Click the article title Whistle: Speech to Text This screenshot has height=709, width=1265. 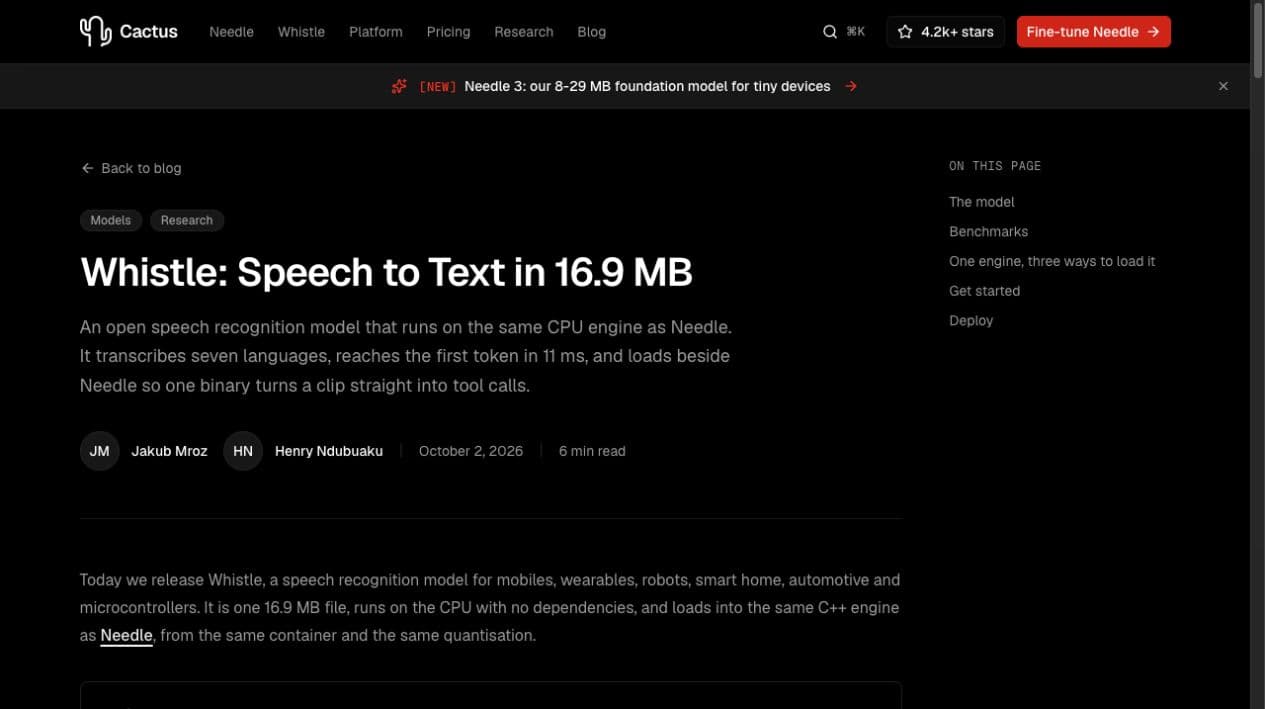pos(386,272)
